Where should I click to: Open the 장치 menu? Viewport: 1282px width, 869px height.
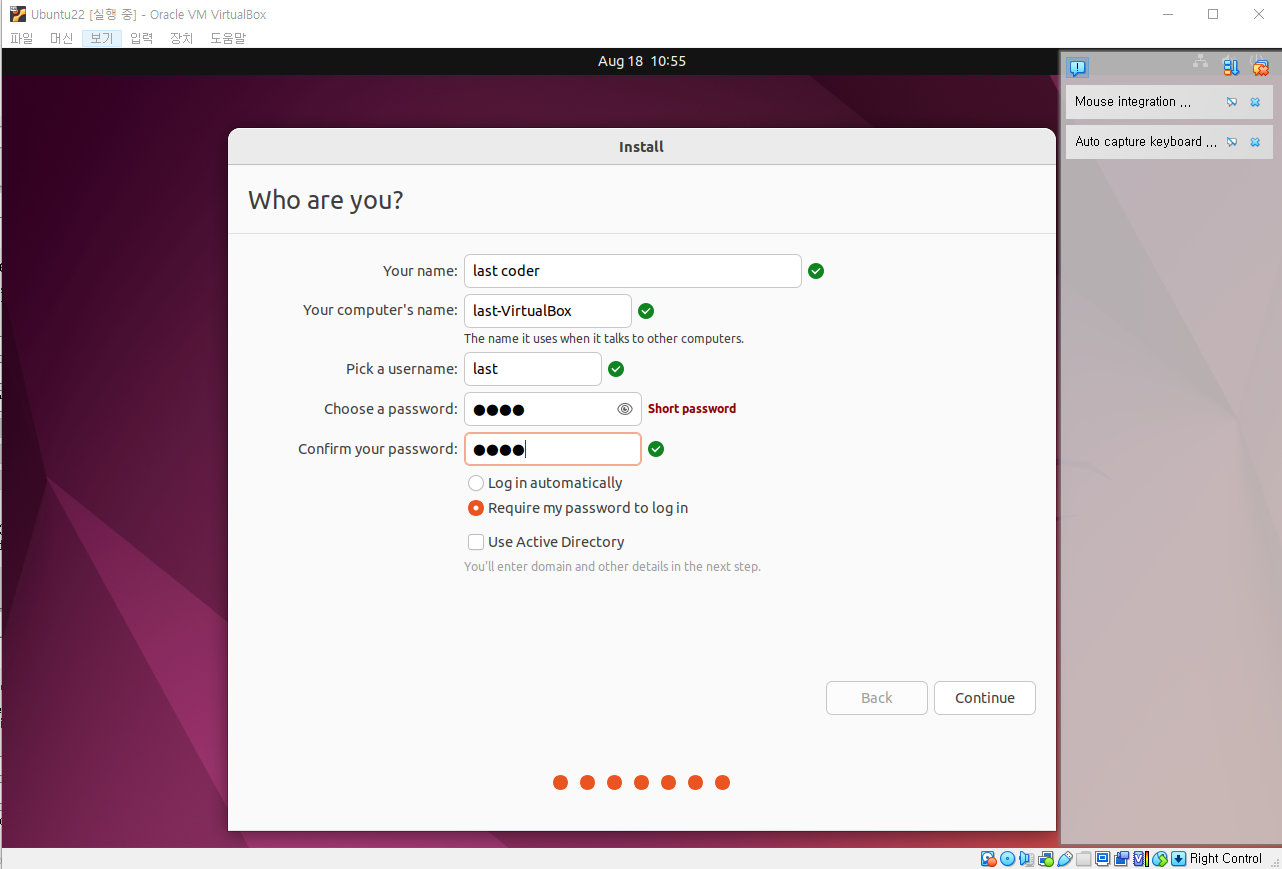[x=181, y=38]
